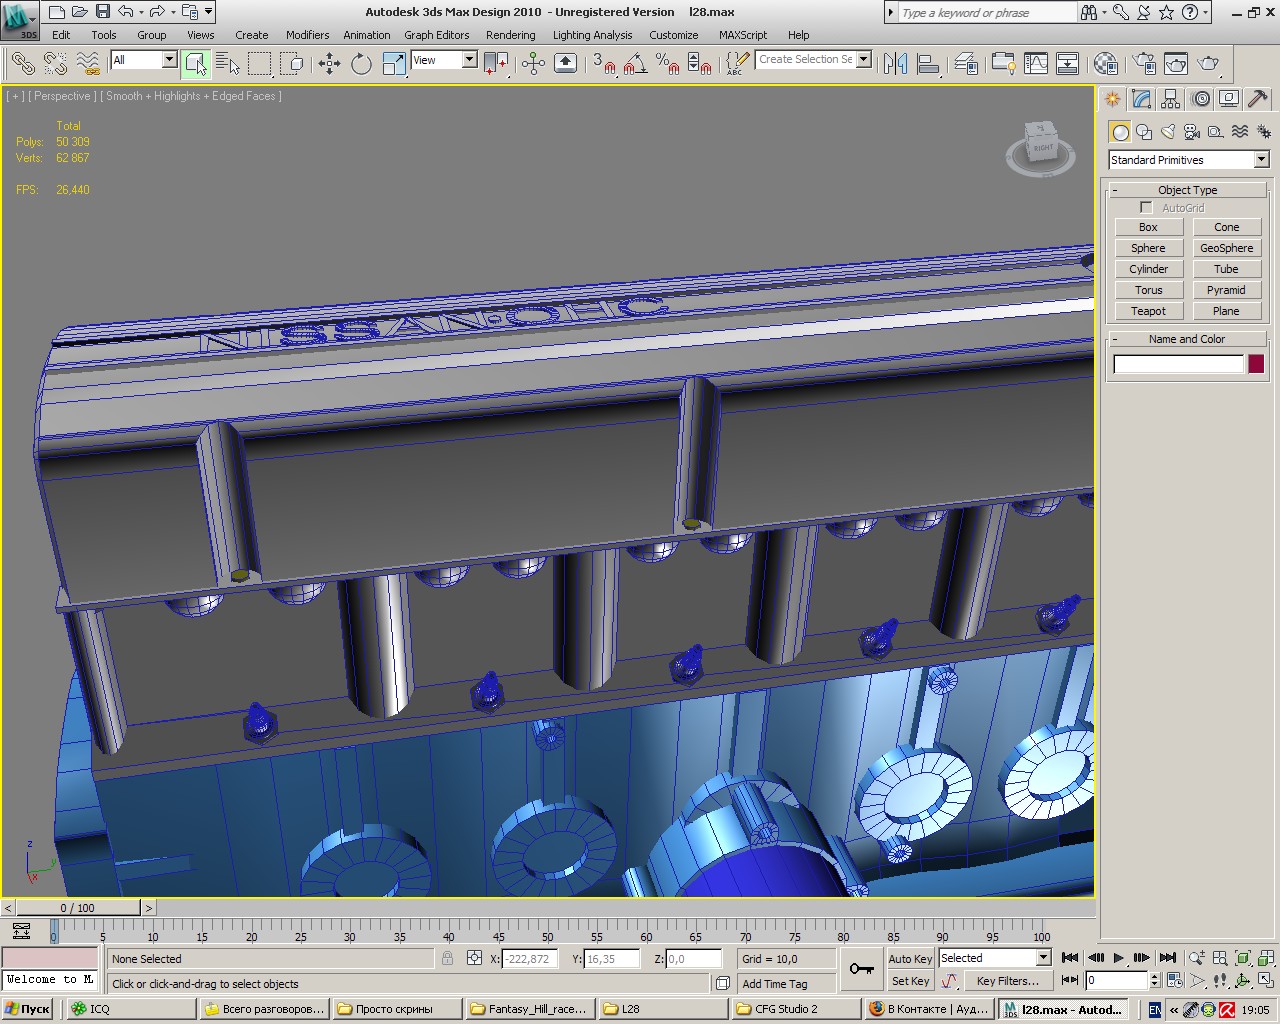Image resolution: width=1280 pixels, height=1024 pixels.
Task: Select the Cameras category icon
Action: (1192, 132)
